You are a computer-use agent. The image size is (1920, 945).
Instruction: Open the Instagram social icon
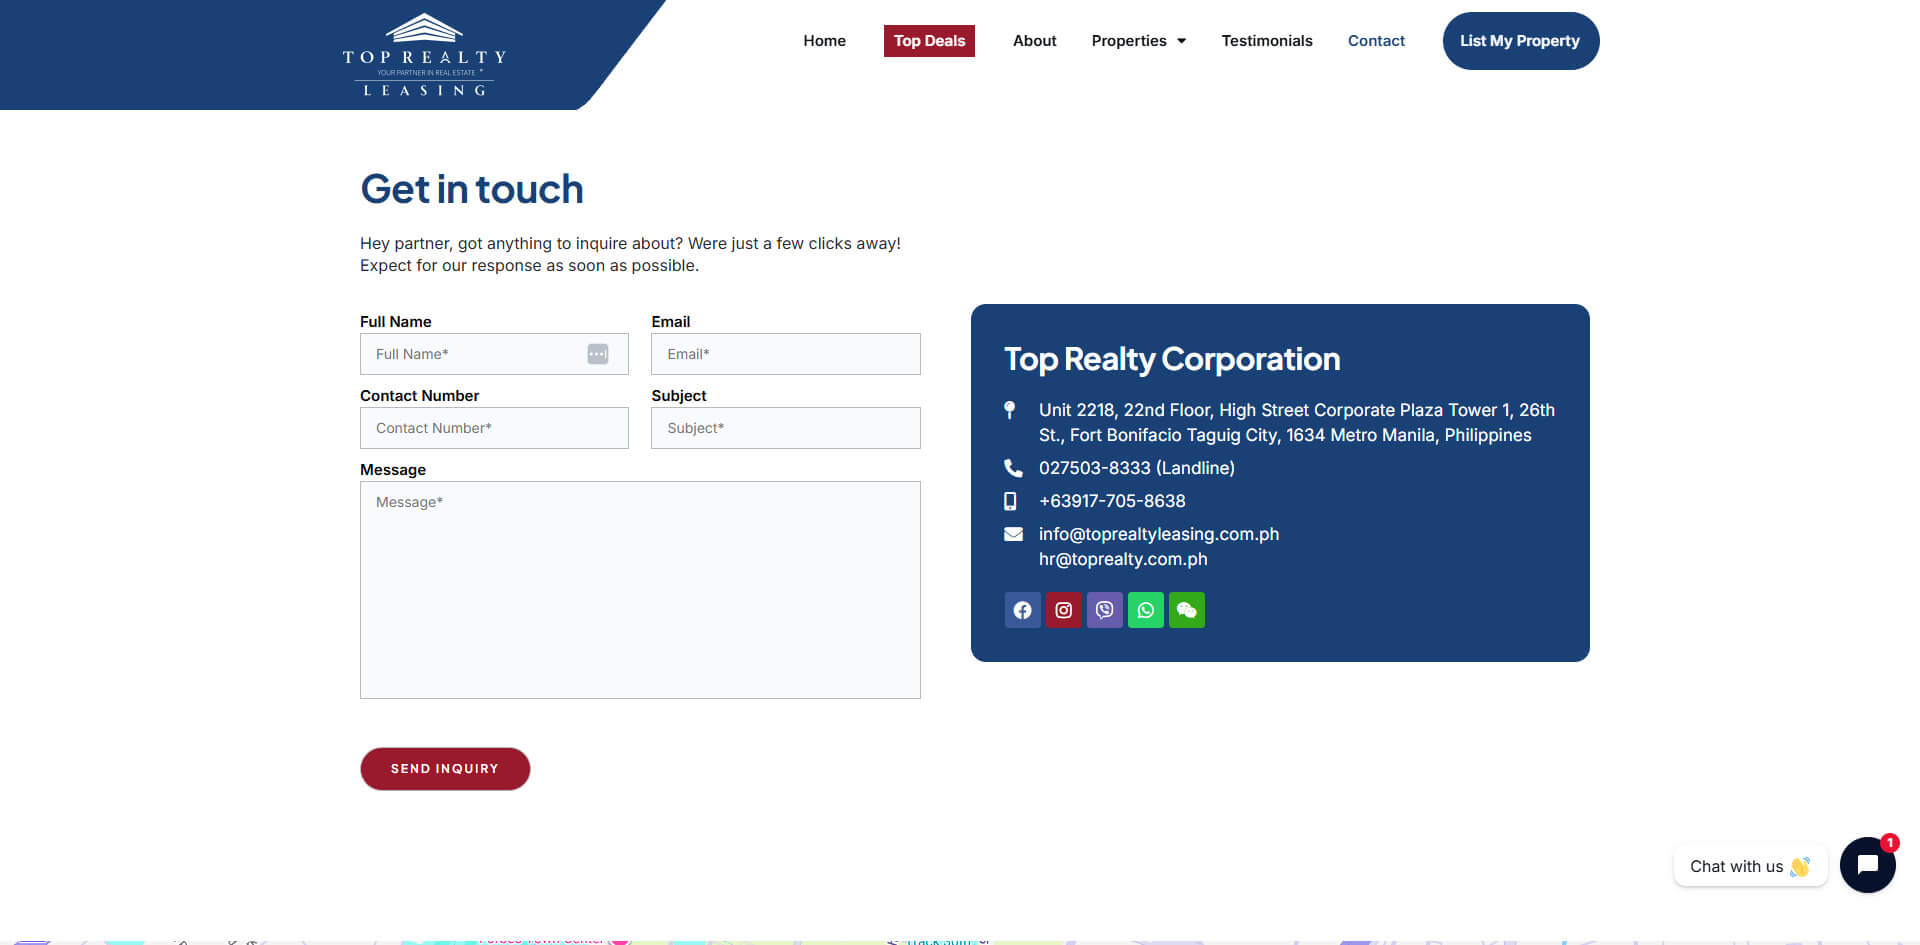[1063, 610]
